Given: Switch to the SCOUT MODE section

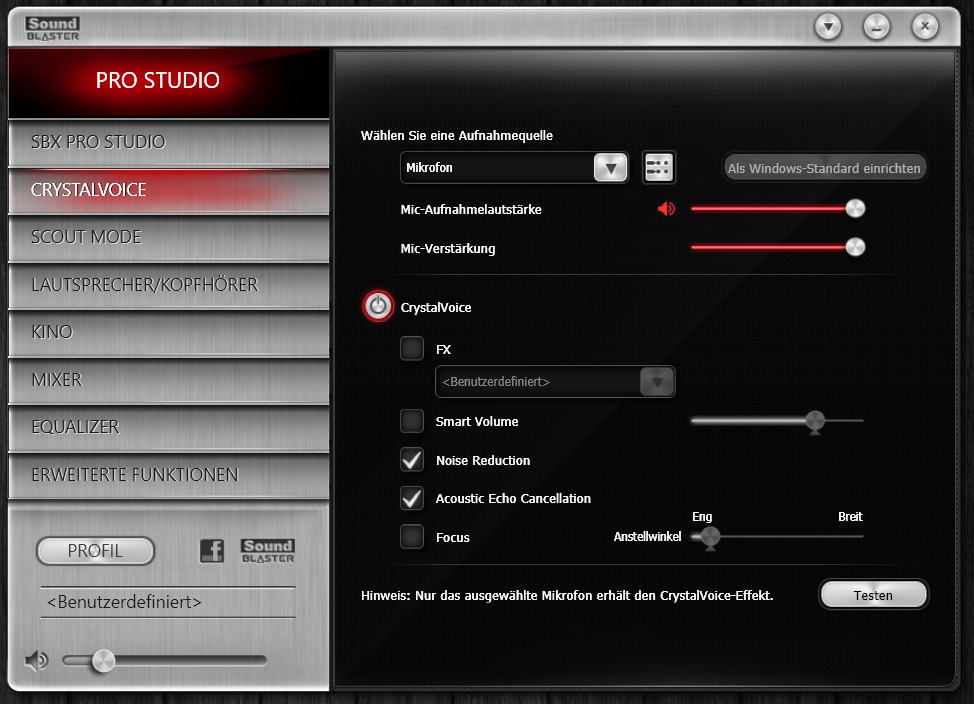Looking at the screenshot, I should coord(168,237).
